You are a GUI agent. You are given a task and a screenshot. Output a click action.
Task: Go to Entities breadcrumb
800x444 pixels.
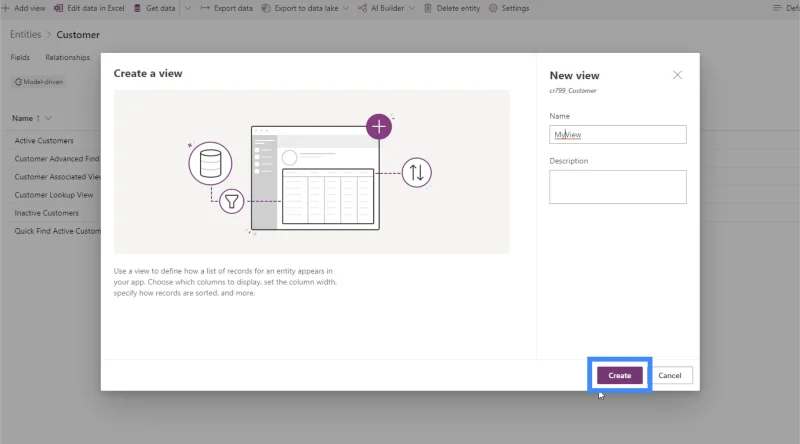(x=26, y=34)
